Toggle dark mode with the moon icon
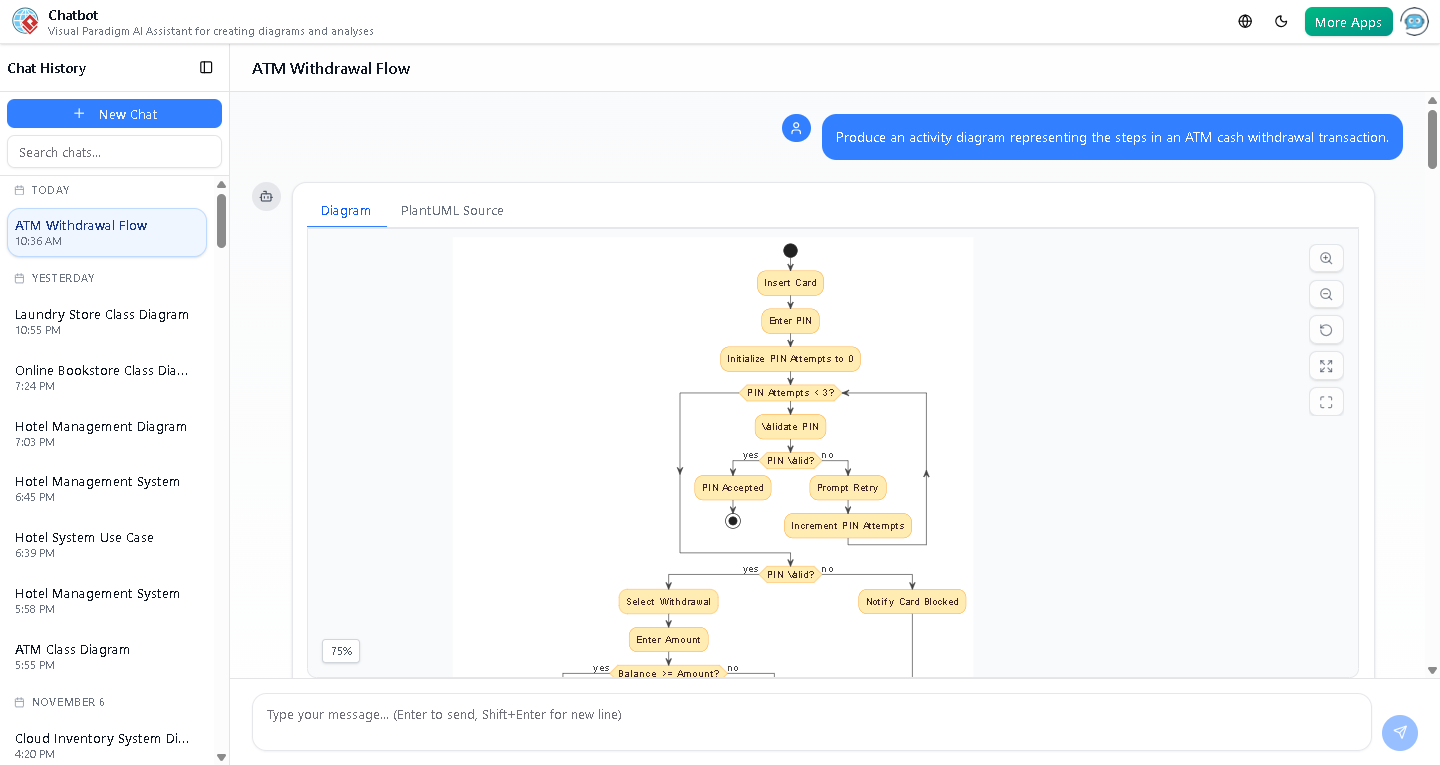 1281,20
